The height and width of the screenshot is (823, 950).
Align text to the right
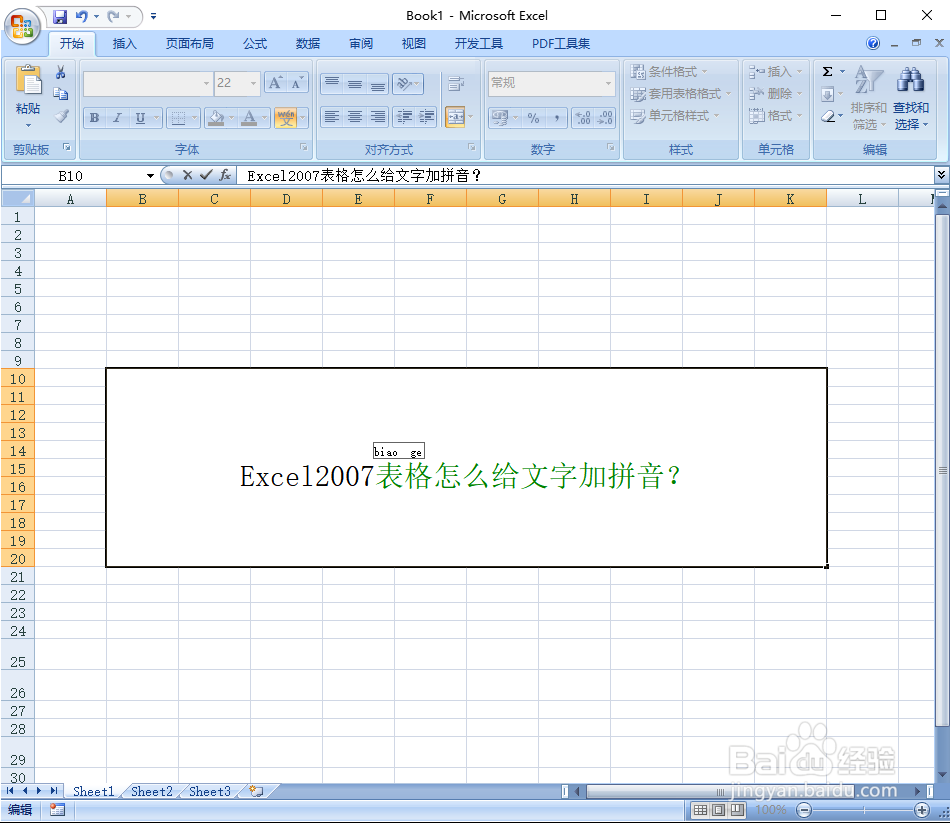coord(377,116)
